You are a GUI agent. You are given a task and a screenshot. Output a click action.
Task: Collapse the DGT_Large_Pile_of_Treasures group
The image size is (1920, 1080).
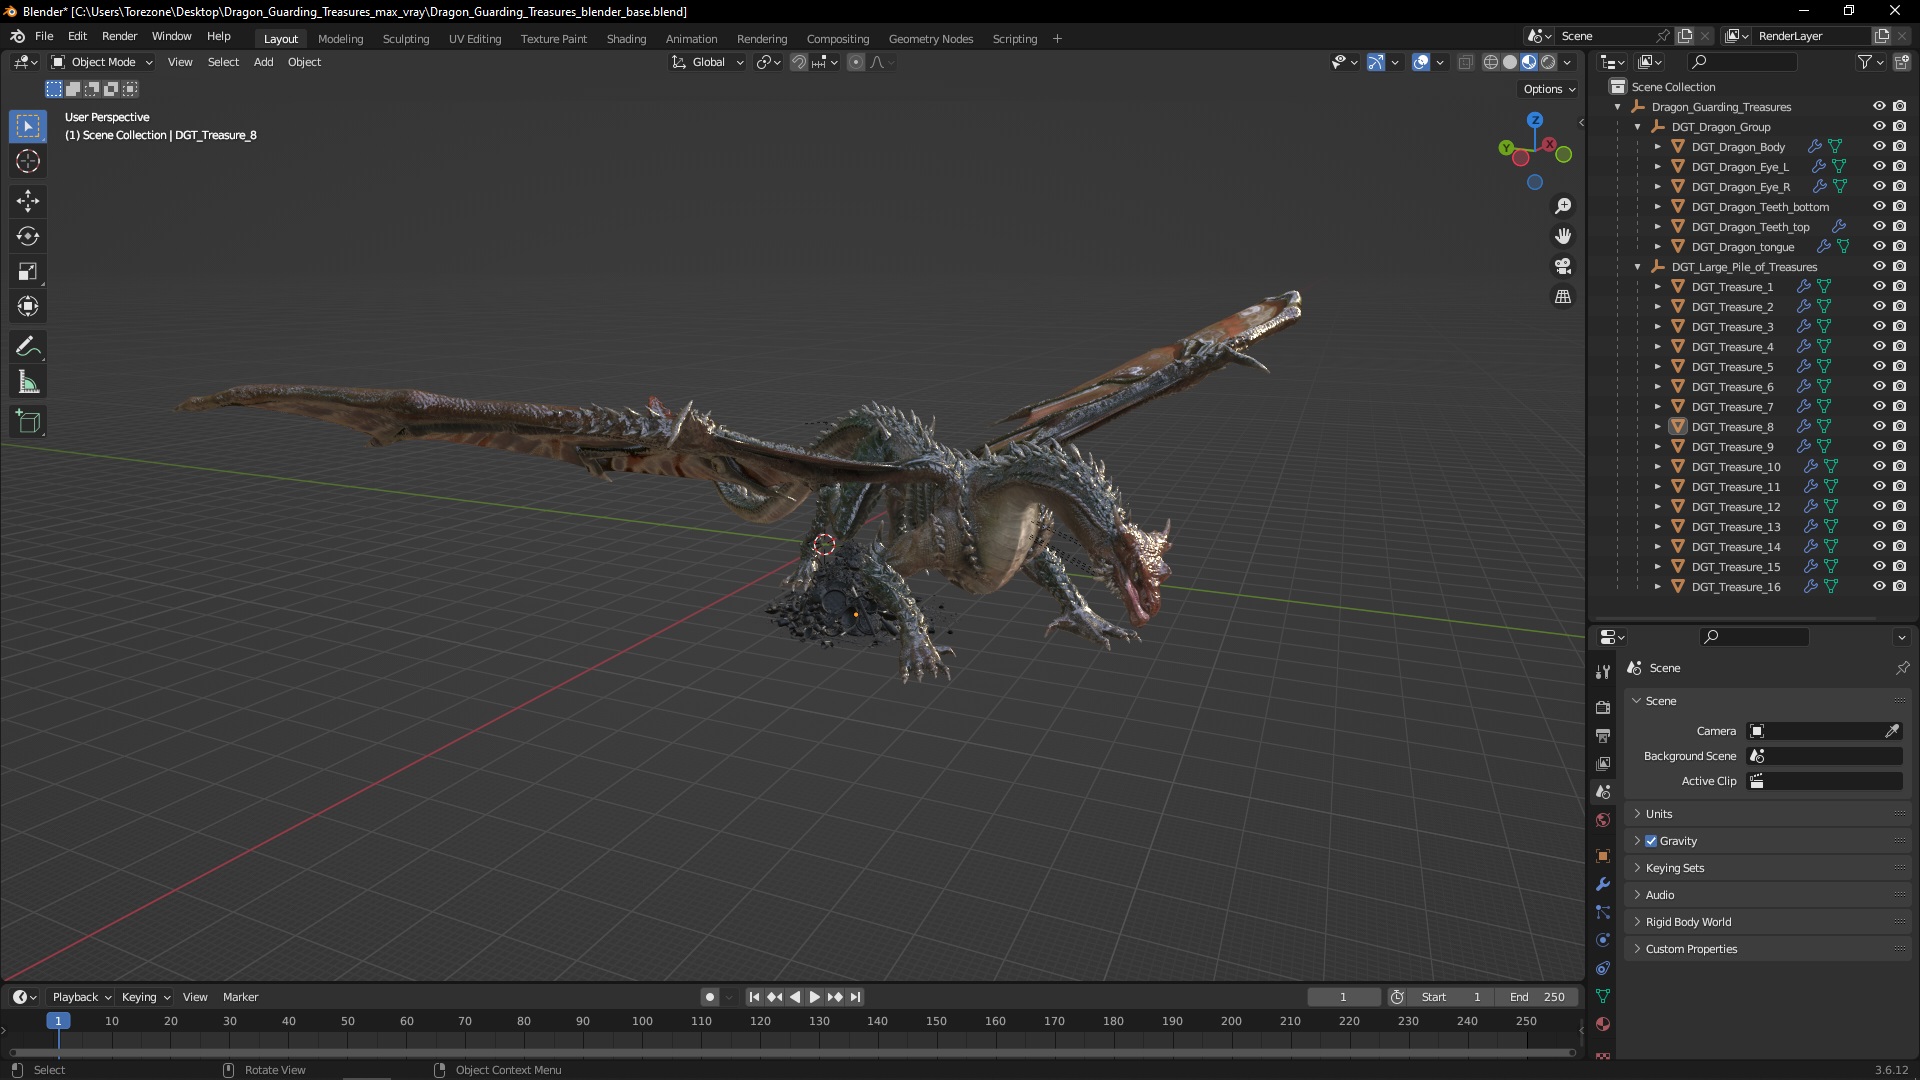[1638, 267]
